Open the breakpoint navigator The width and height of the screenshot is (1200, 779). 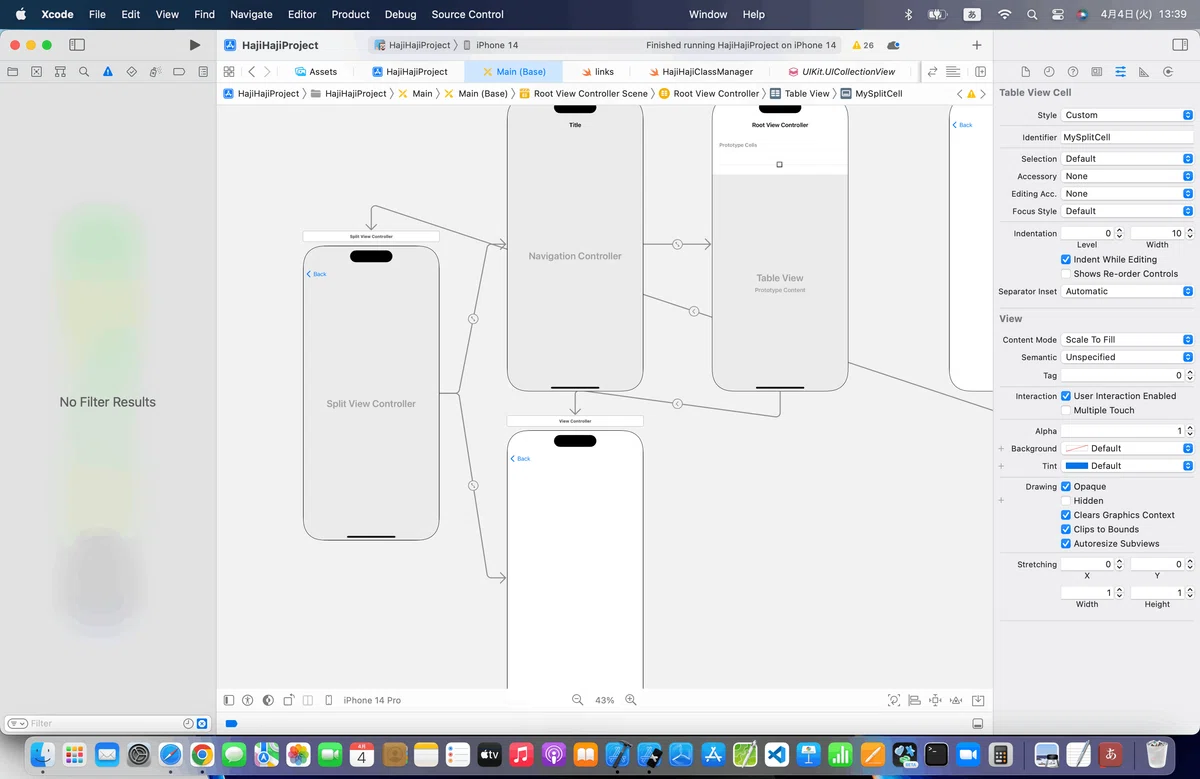[179, 72]
